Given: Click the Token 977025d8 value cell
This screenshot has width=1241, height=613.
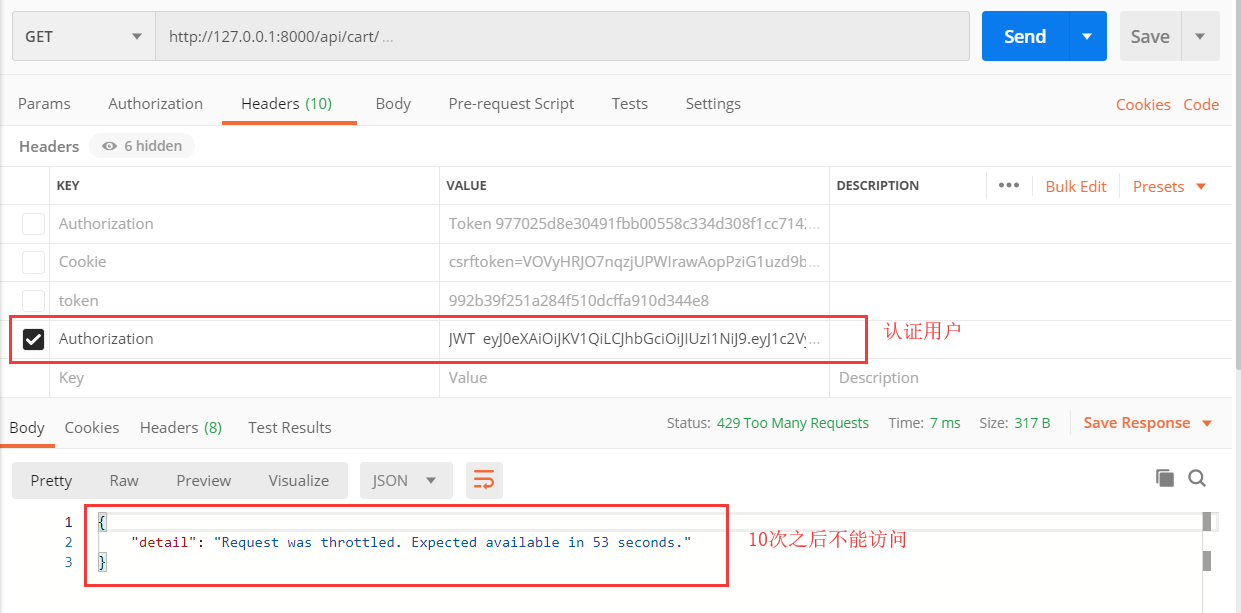Looking at the screenshot, I should (x=634, y=224).
